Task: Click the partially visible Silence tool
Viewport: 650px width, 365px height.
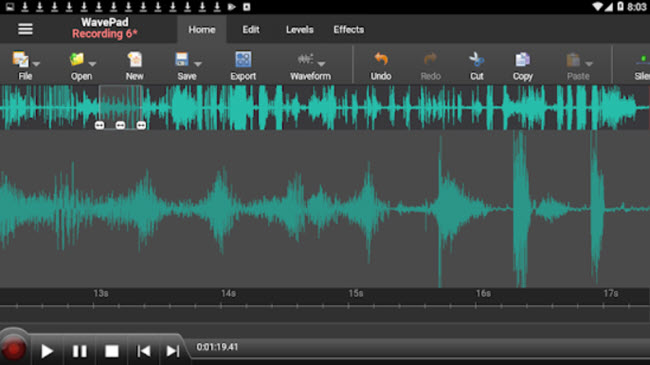Action: click(642, 66)
